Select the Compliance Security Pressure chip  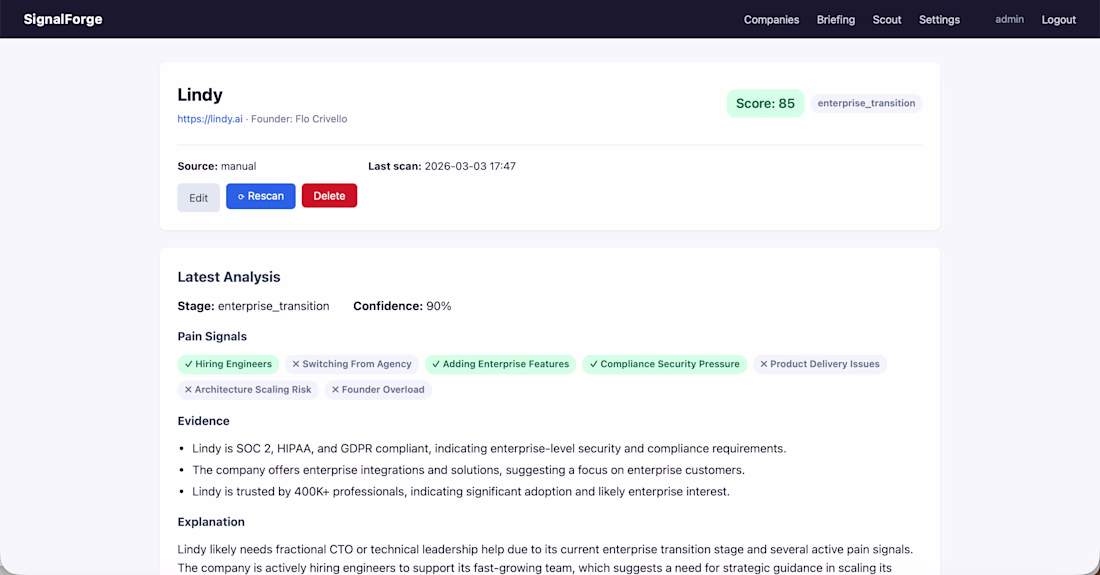click(x=664, y=364)
